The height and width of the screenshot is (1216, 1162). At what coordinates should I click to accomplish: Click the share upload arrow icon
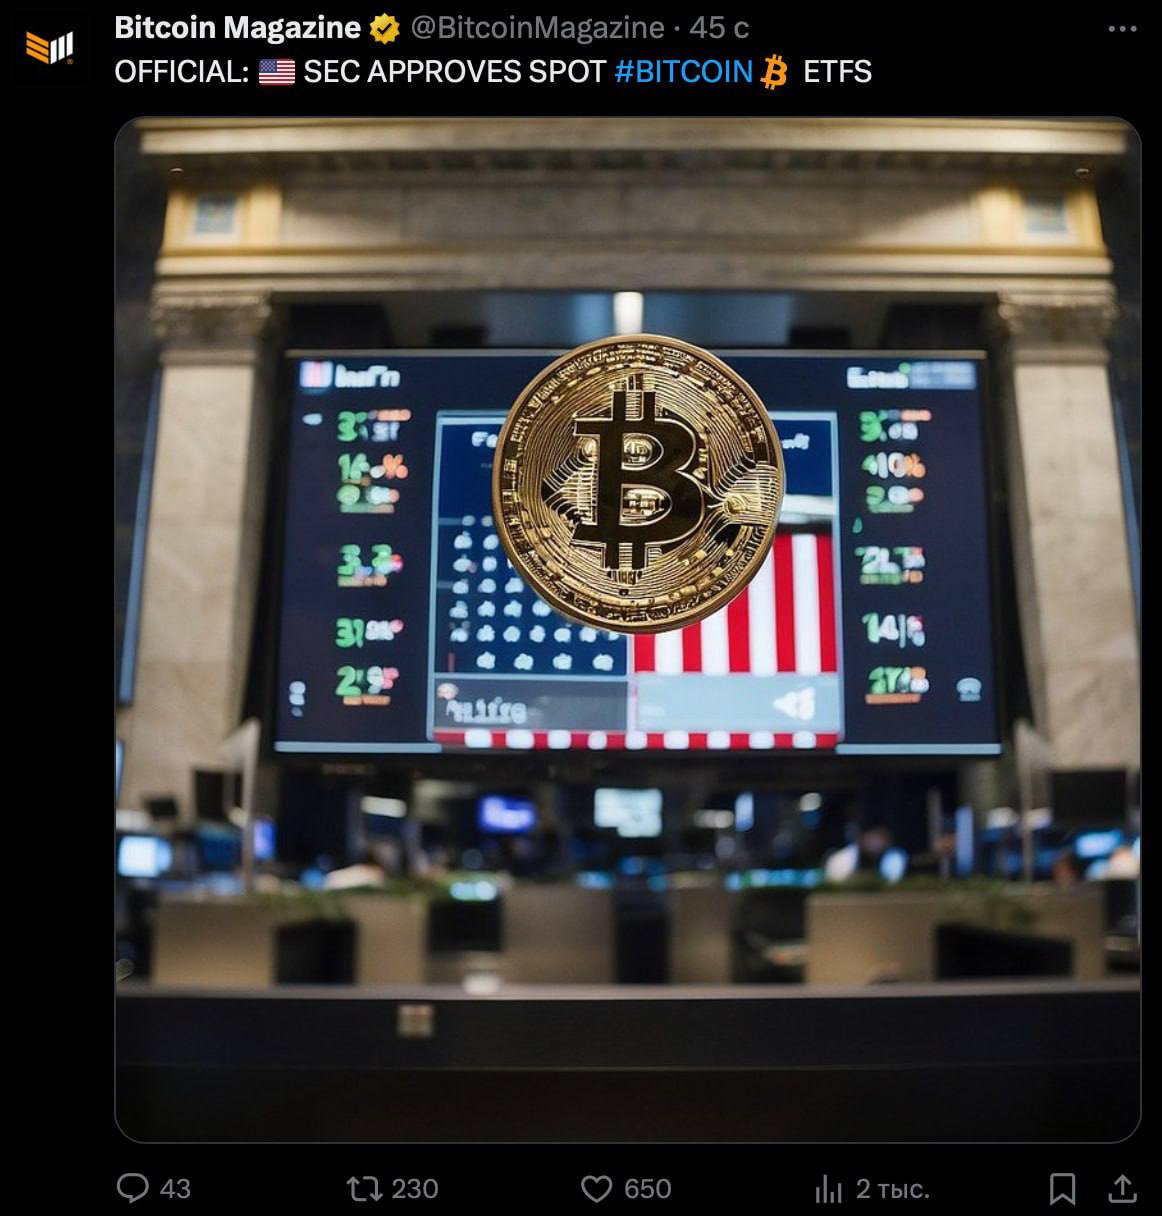[x=1123, y=1188]
